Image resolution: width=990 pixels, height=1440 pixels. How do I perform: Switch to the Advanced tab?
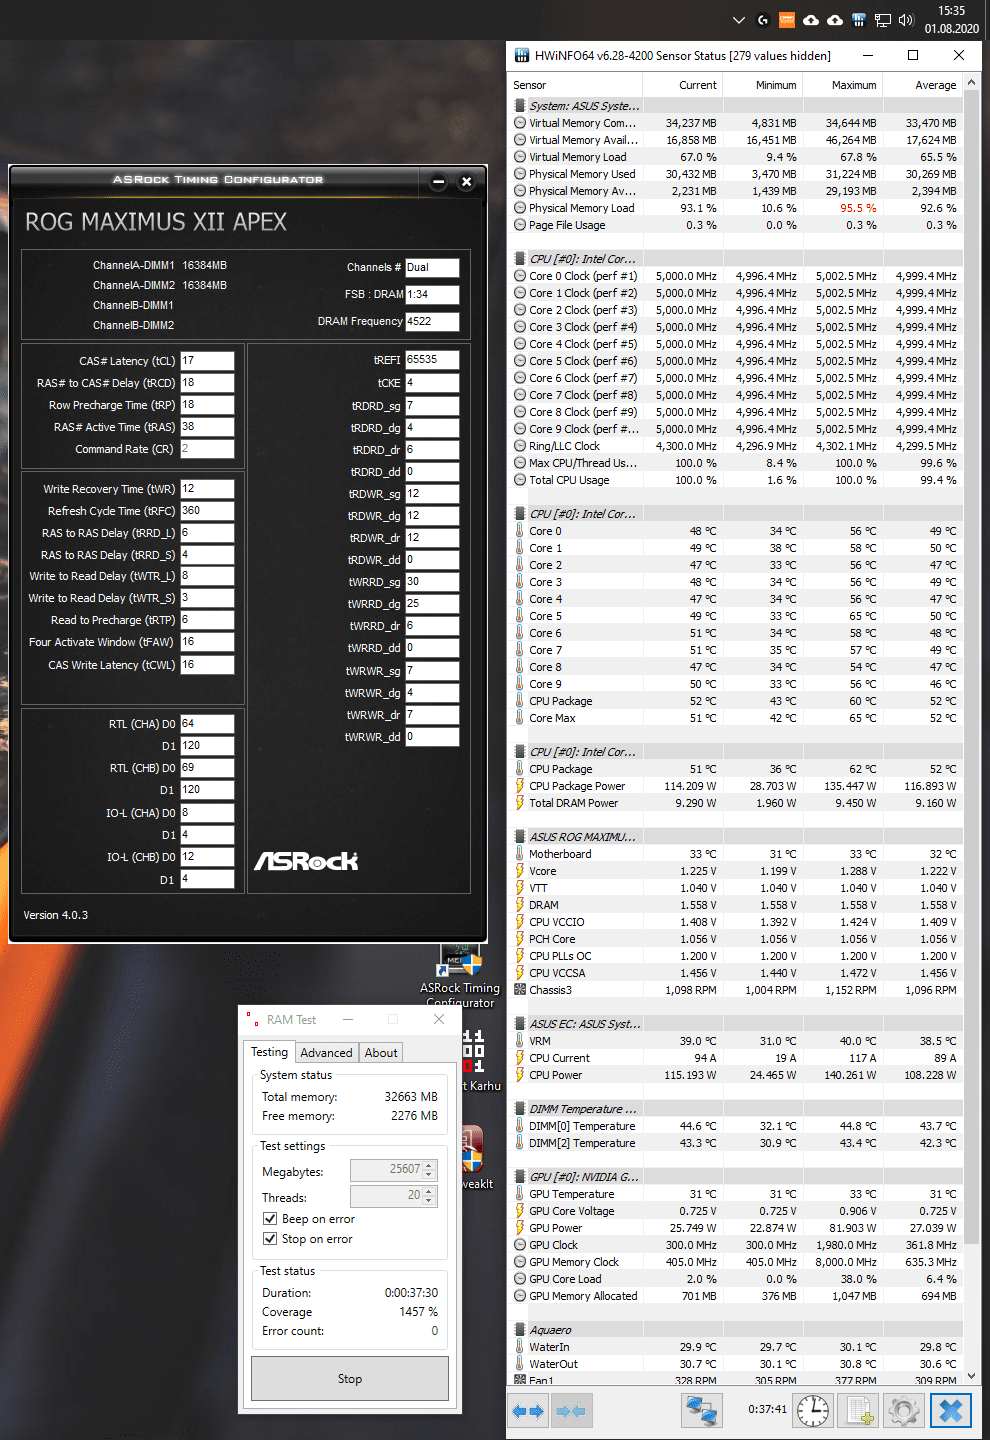coord(326,1053)
